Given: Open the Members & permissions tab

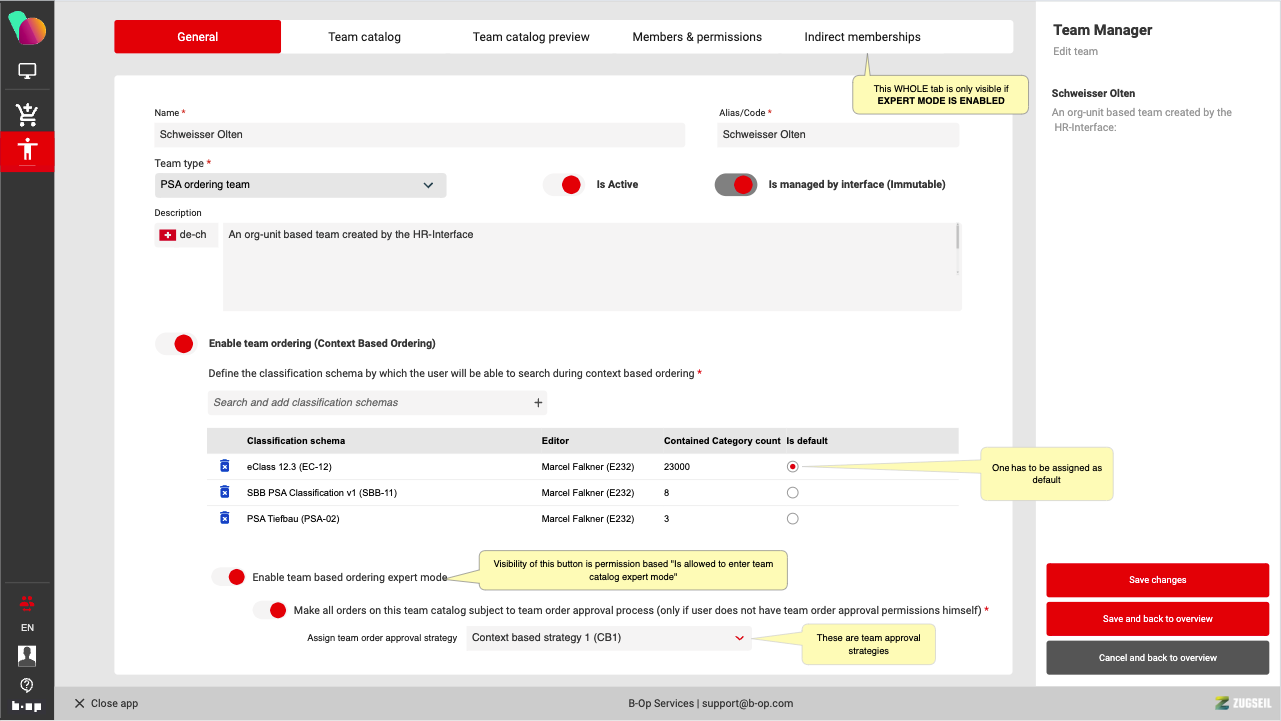Looking at the screenshot, I should tap(697, 37).
